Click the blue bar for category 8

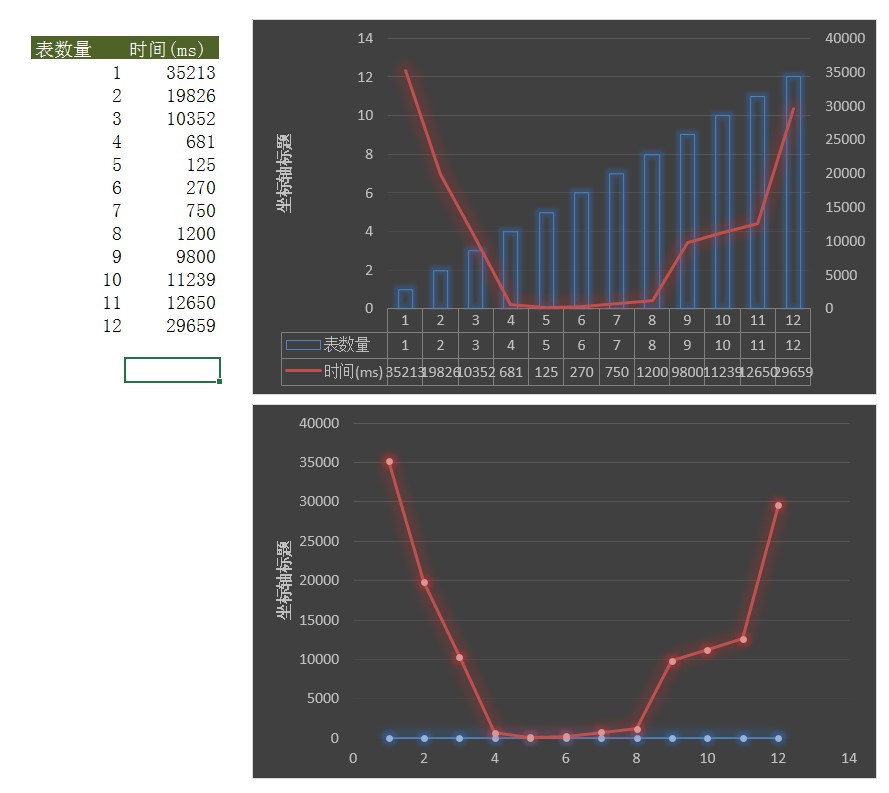tap(652, 231)
